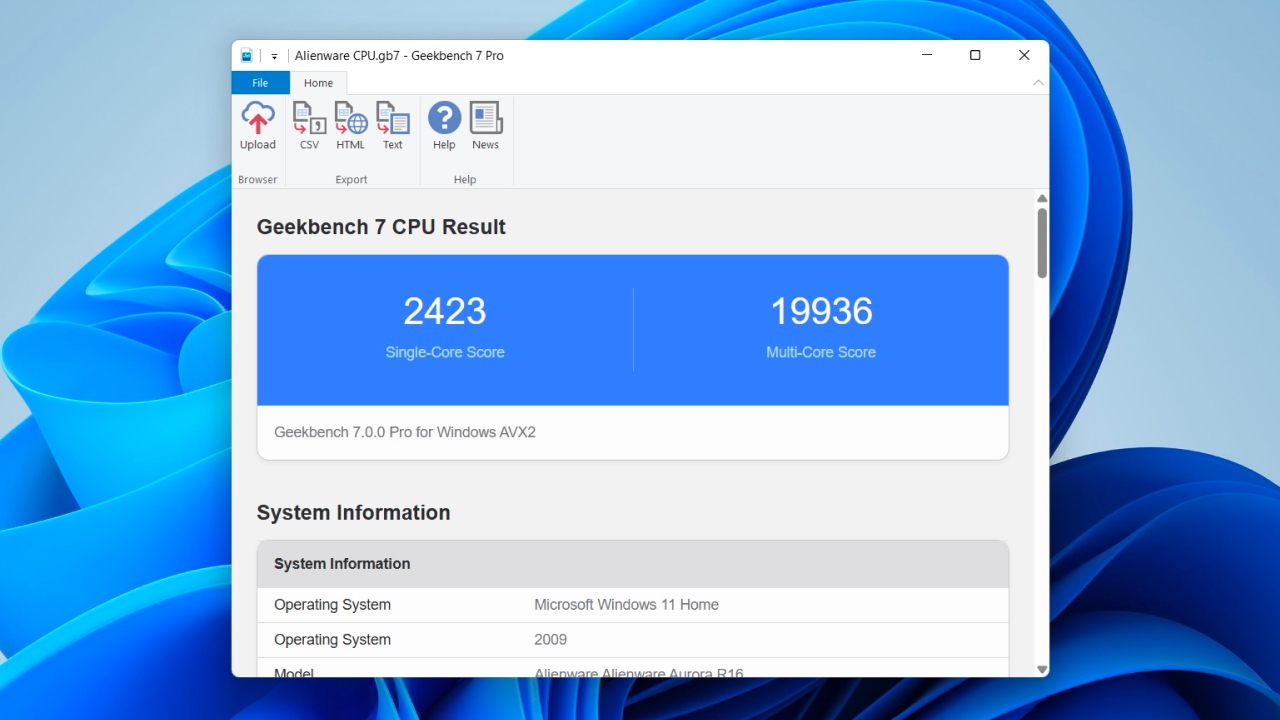Export results as CSV
This screenshot has height=720, width=1280.
tap(309, 126)
